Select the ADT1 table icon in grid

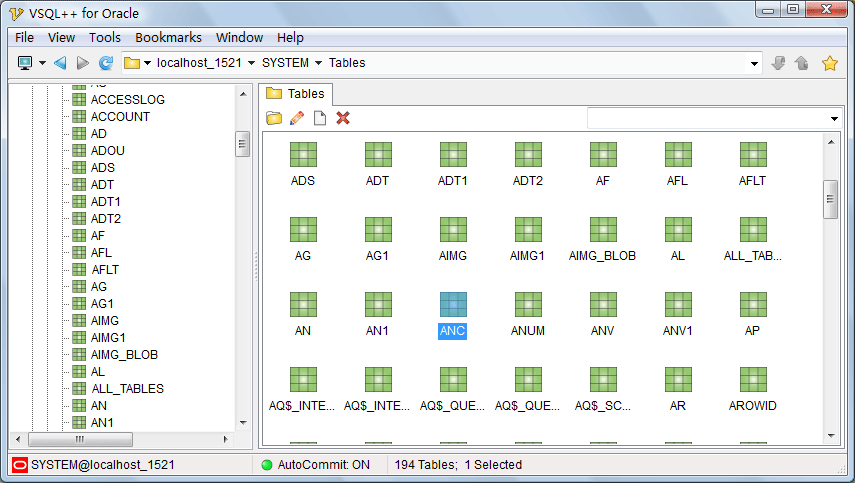453,155
